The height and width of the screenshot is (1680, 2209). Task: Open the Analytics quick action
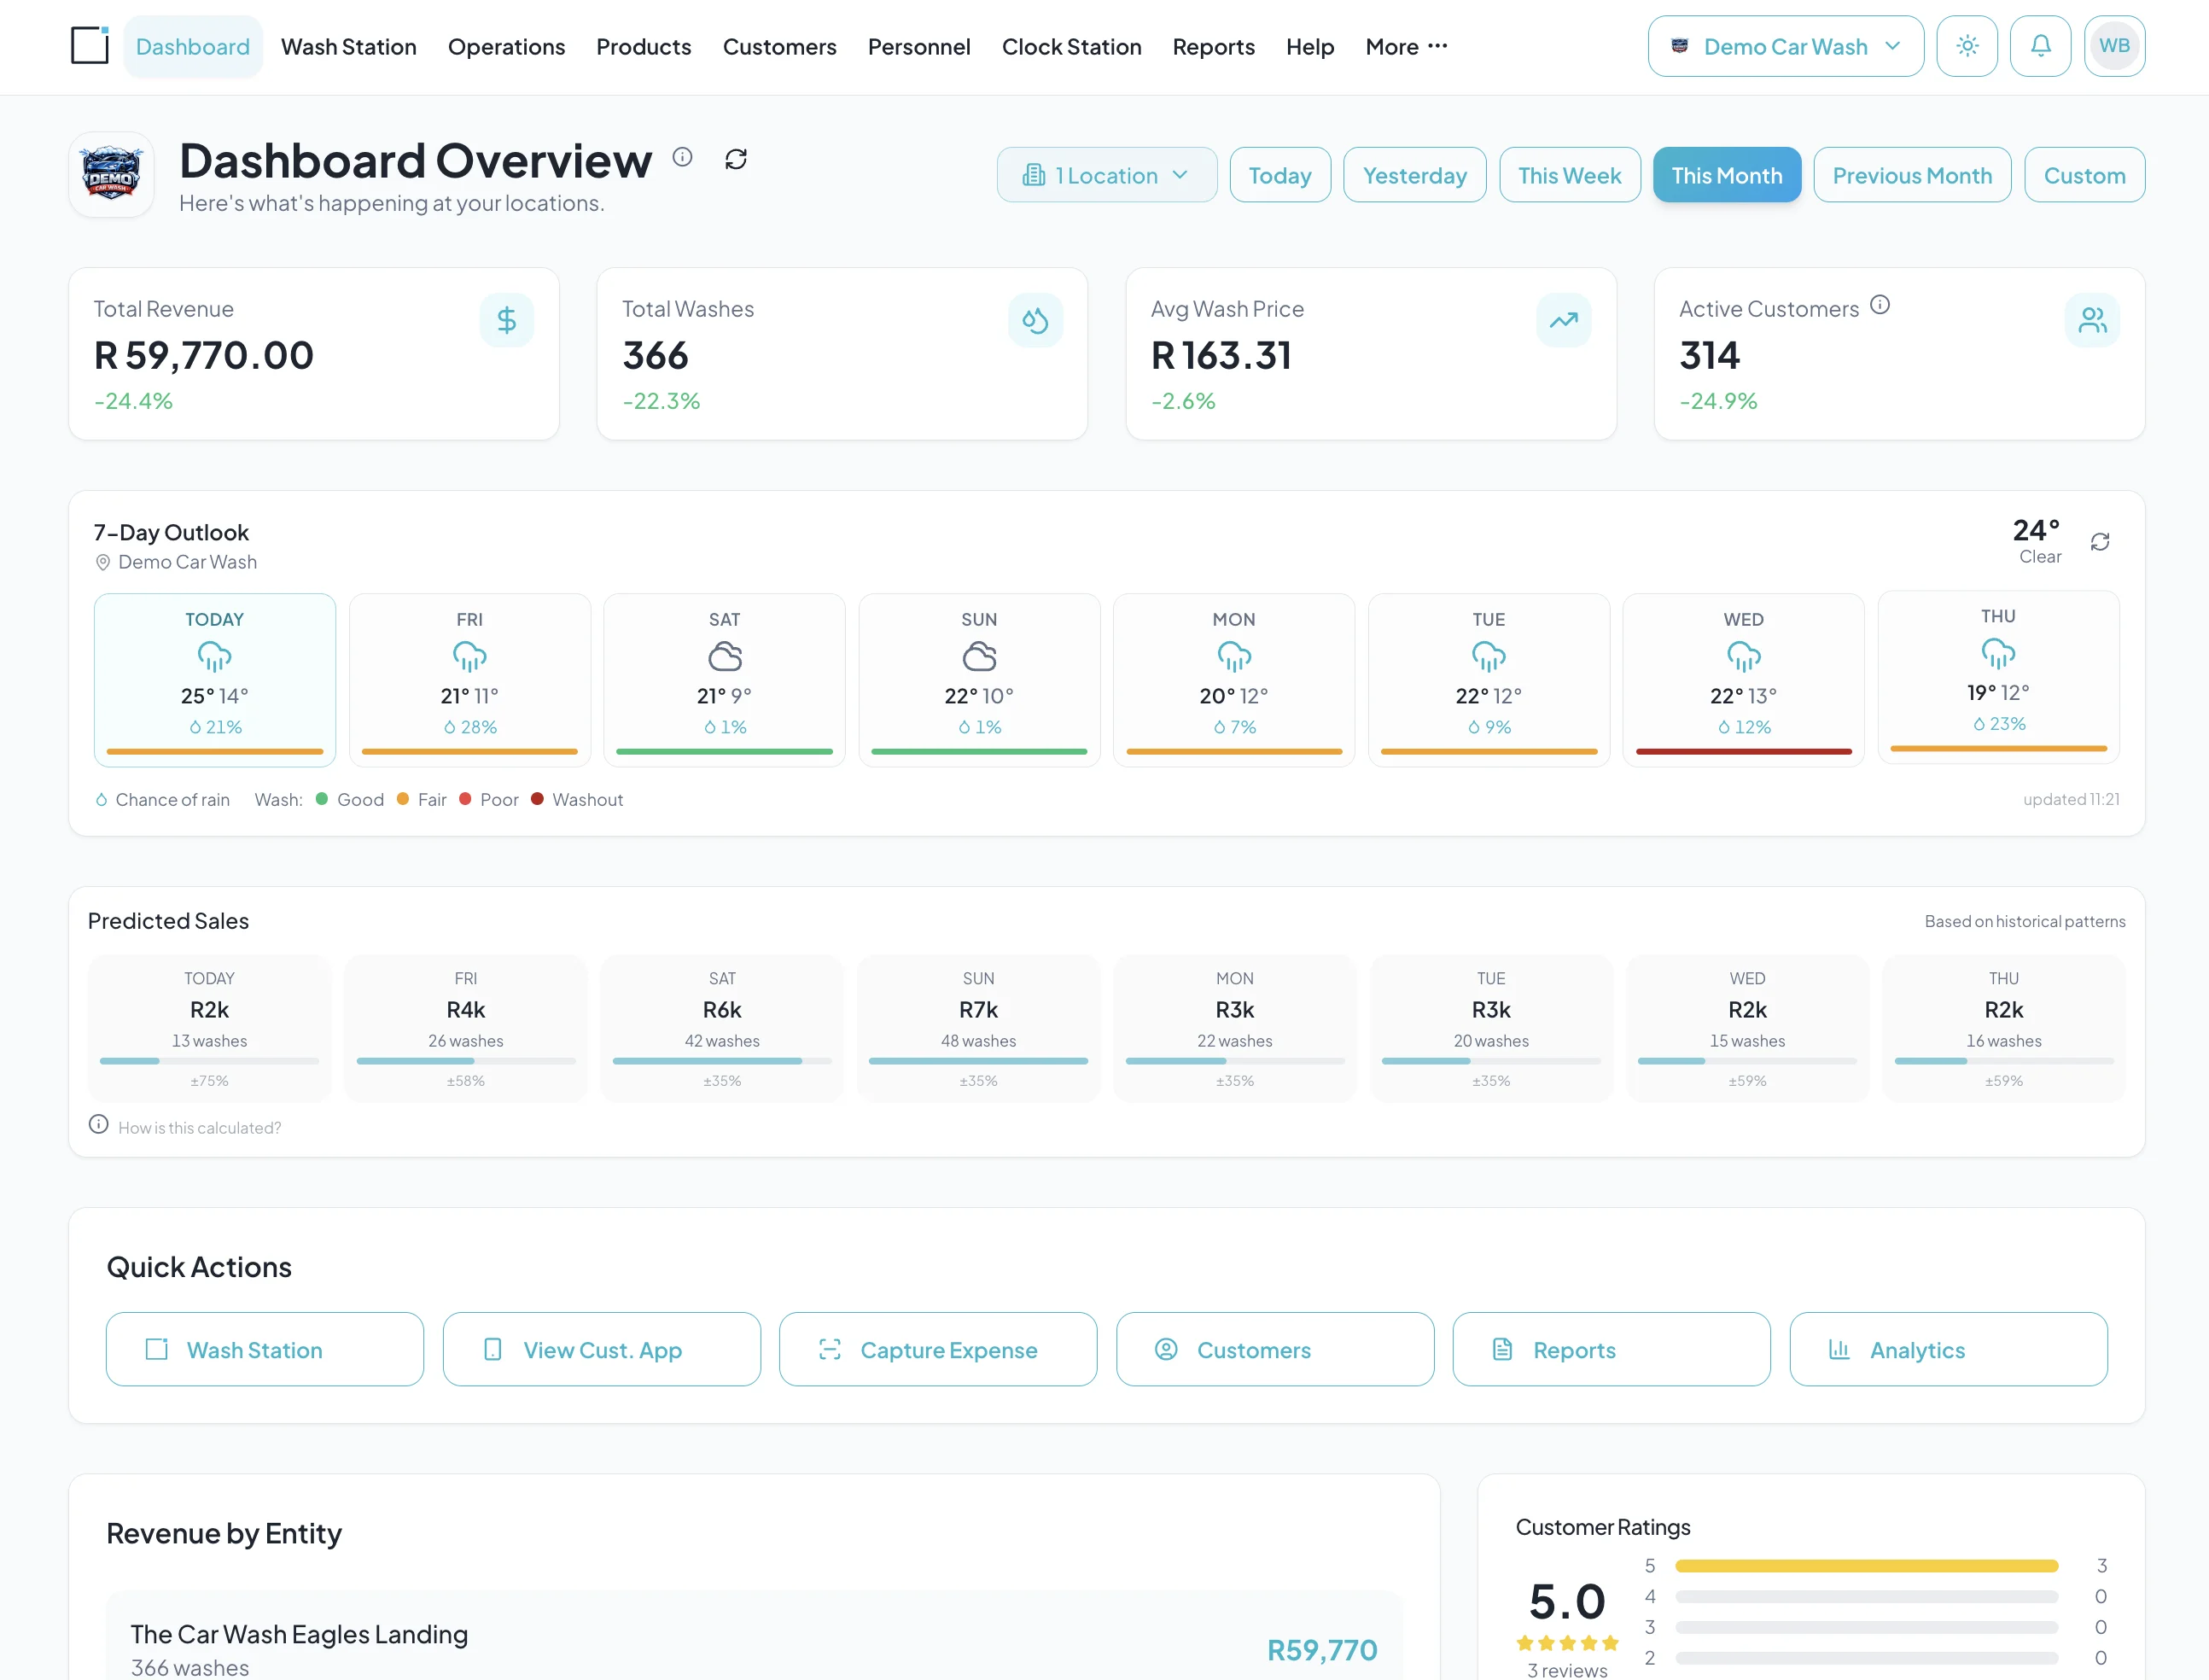[x=1948, y=1349]
